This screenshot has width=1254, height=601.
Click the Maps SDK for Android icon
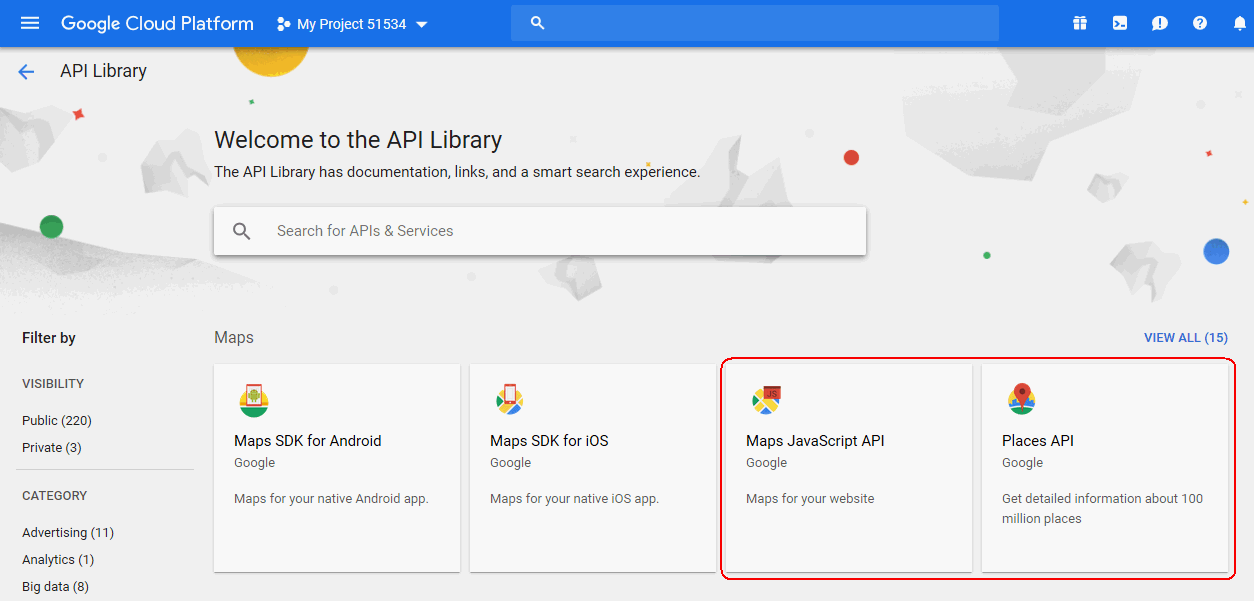tap(254, 400)
